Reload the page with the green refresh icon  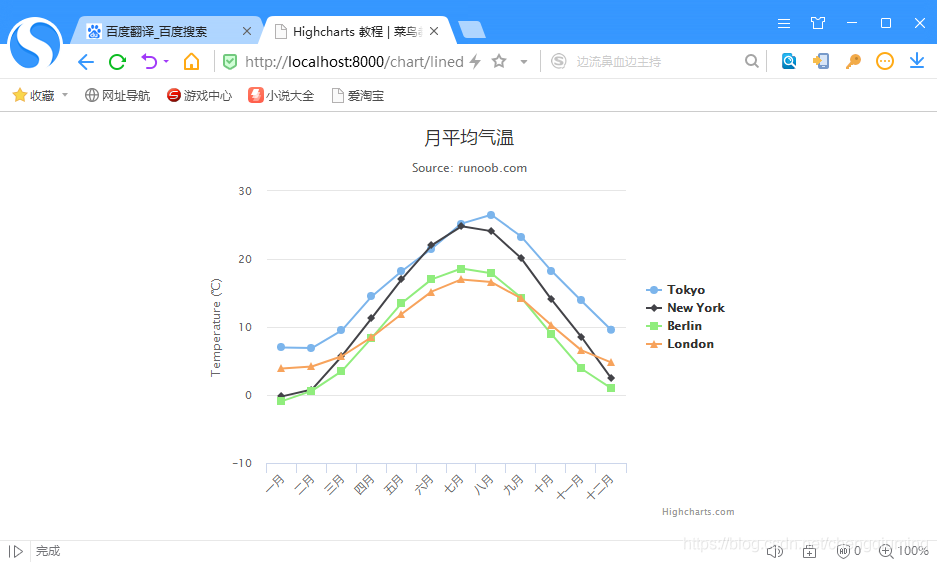point(117,62)
